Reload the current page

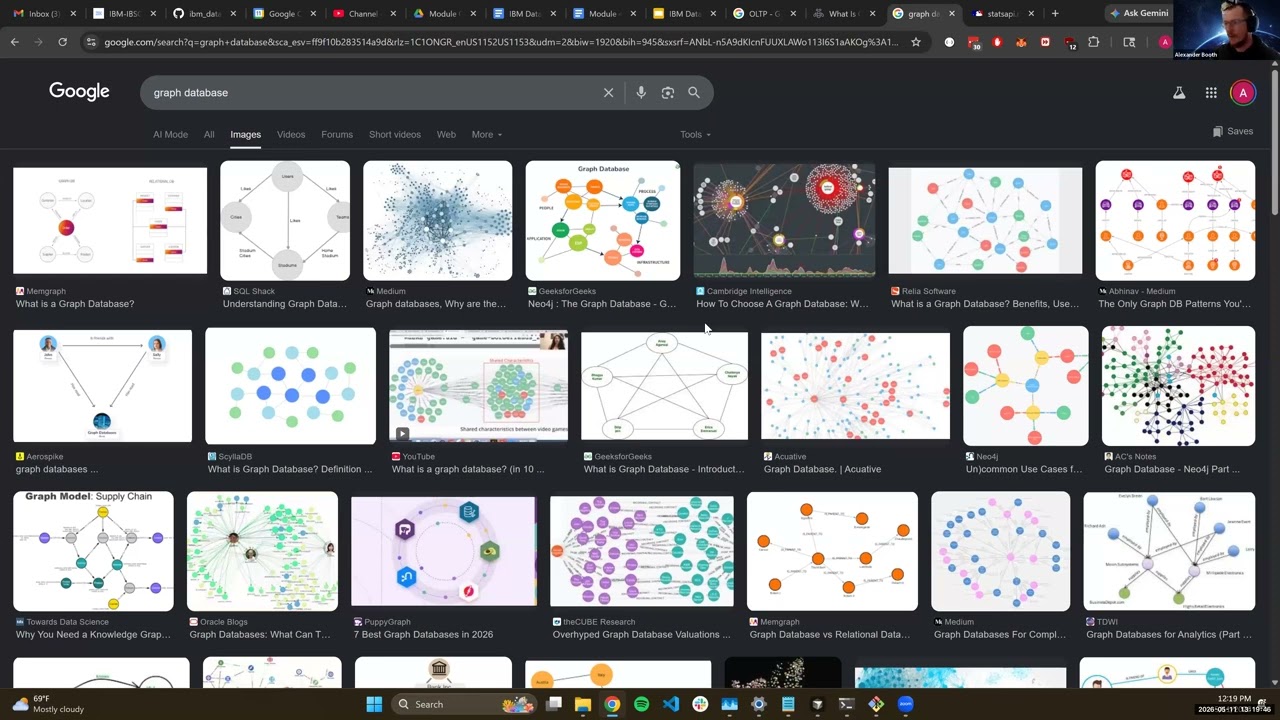pyautogui.click(x=62, y=42)
